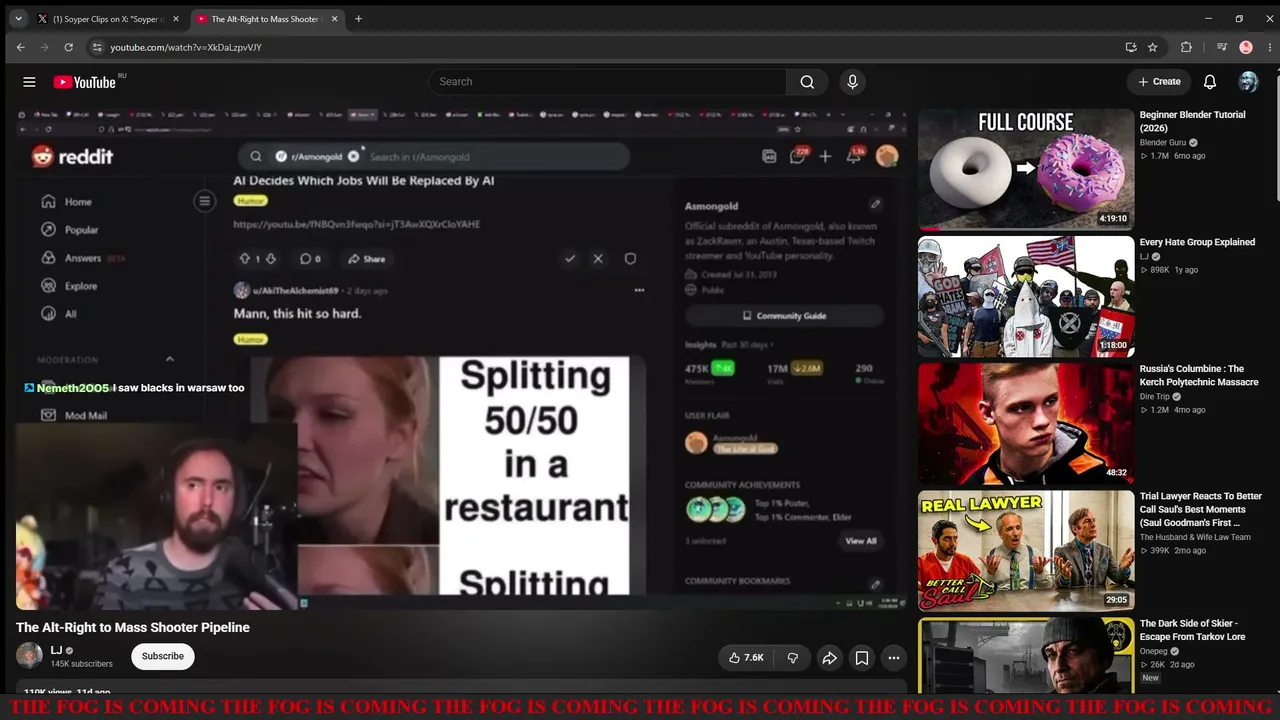Go forward in browser history
1280x720 pixels.
tap(44, 47)
